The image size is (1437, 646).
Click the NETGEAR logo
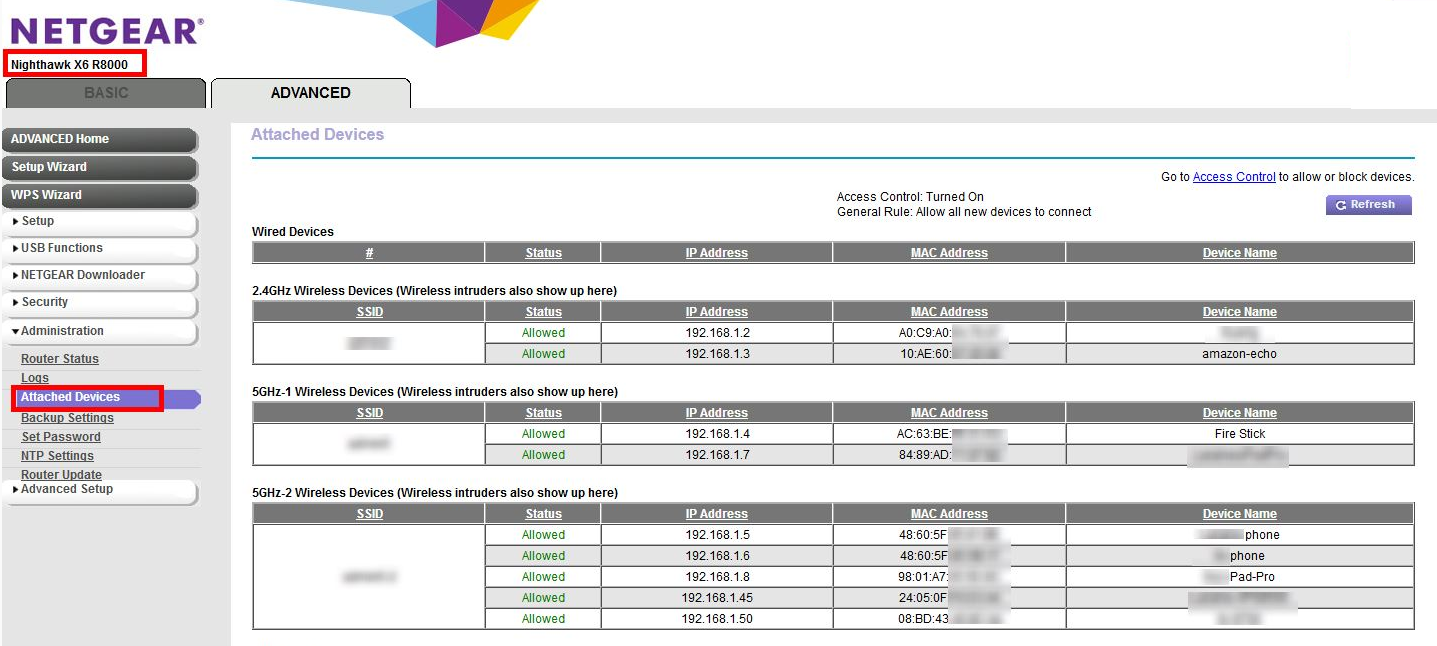104,30
